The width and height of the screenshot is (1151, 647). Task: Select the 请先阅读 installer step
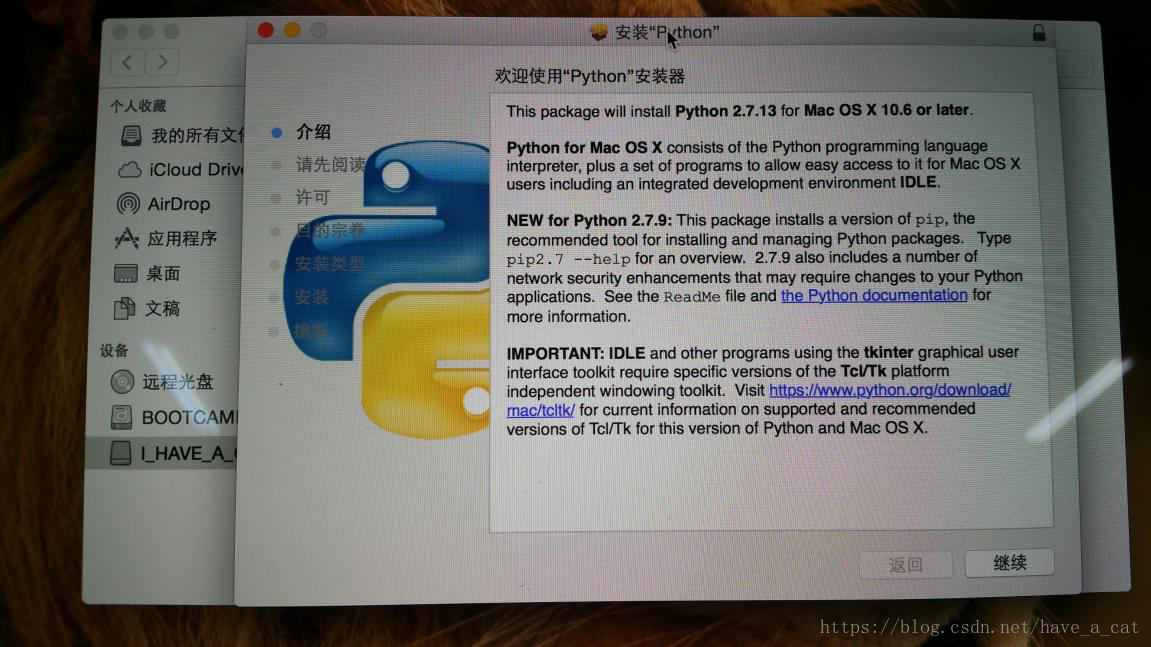tap(330, 165)
